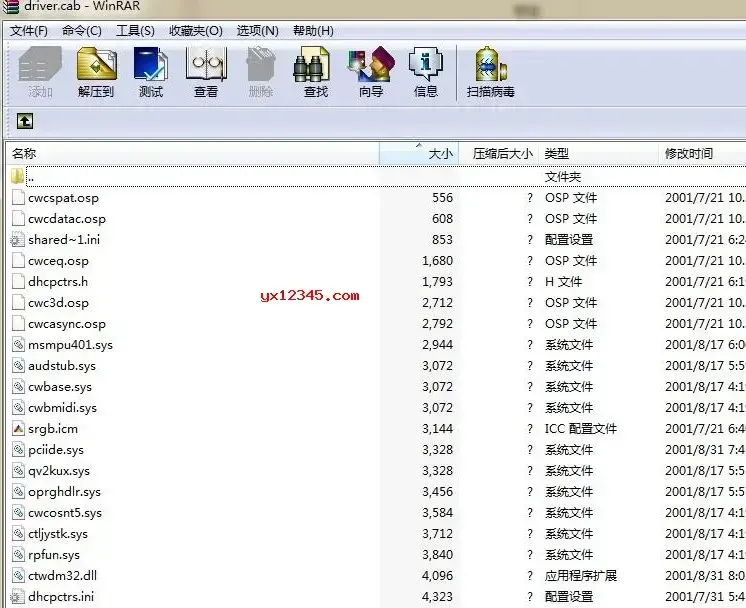Select file ctljystk.sys
746x608 pixels.
[x=58, y=534]
